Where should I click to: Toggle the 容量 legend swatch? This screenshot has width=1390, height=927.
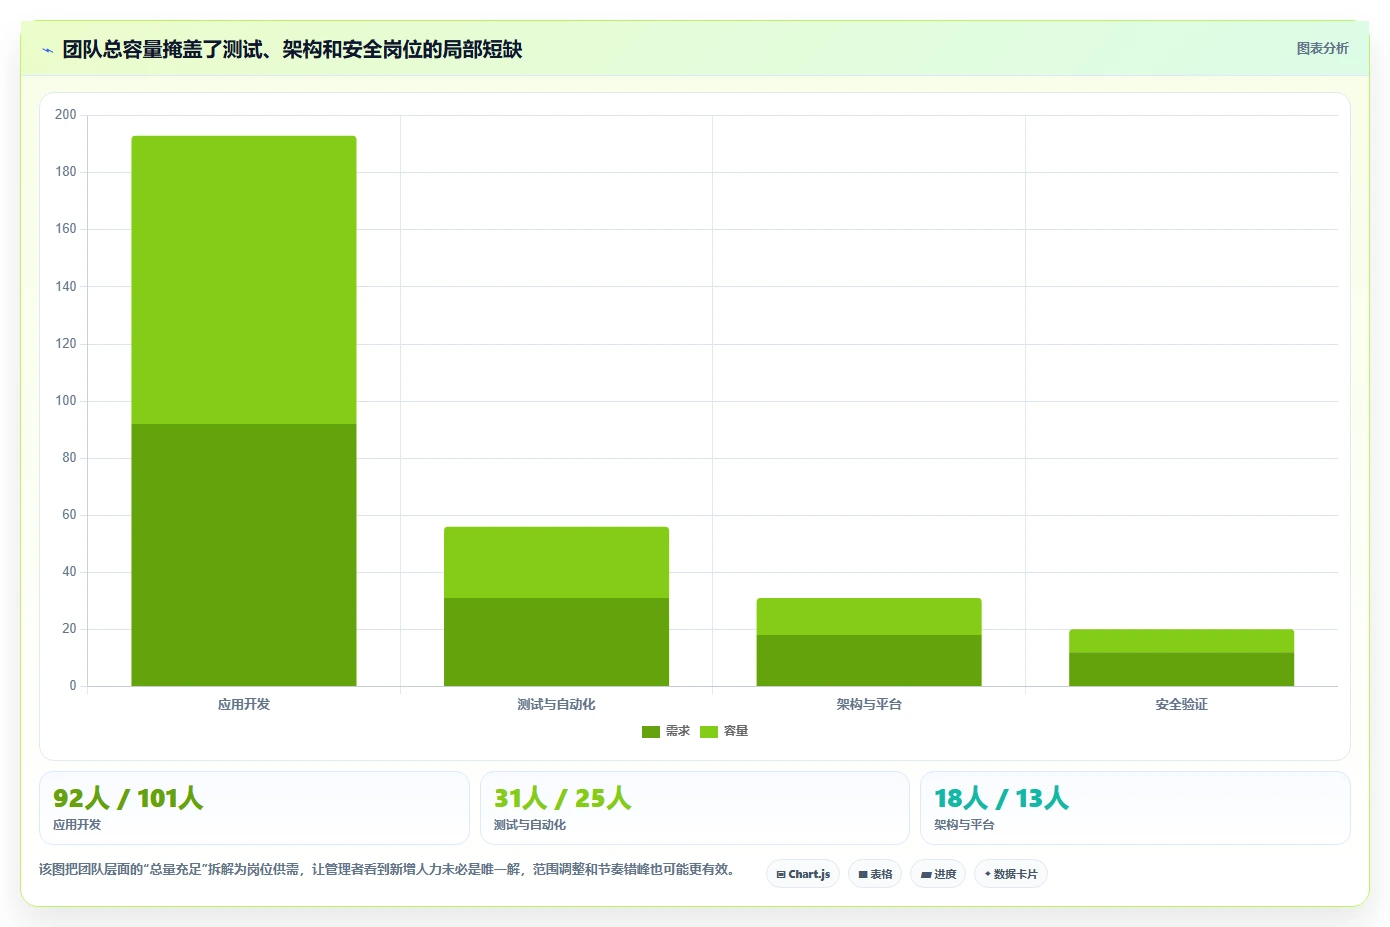tap(709, 732)
